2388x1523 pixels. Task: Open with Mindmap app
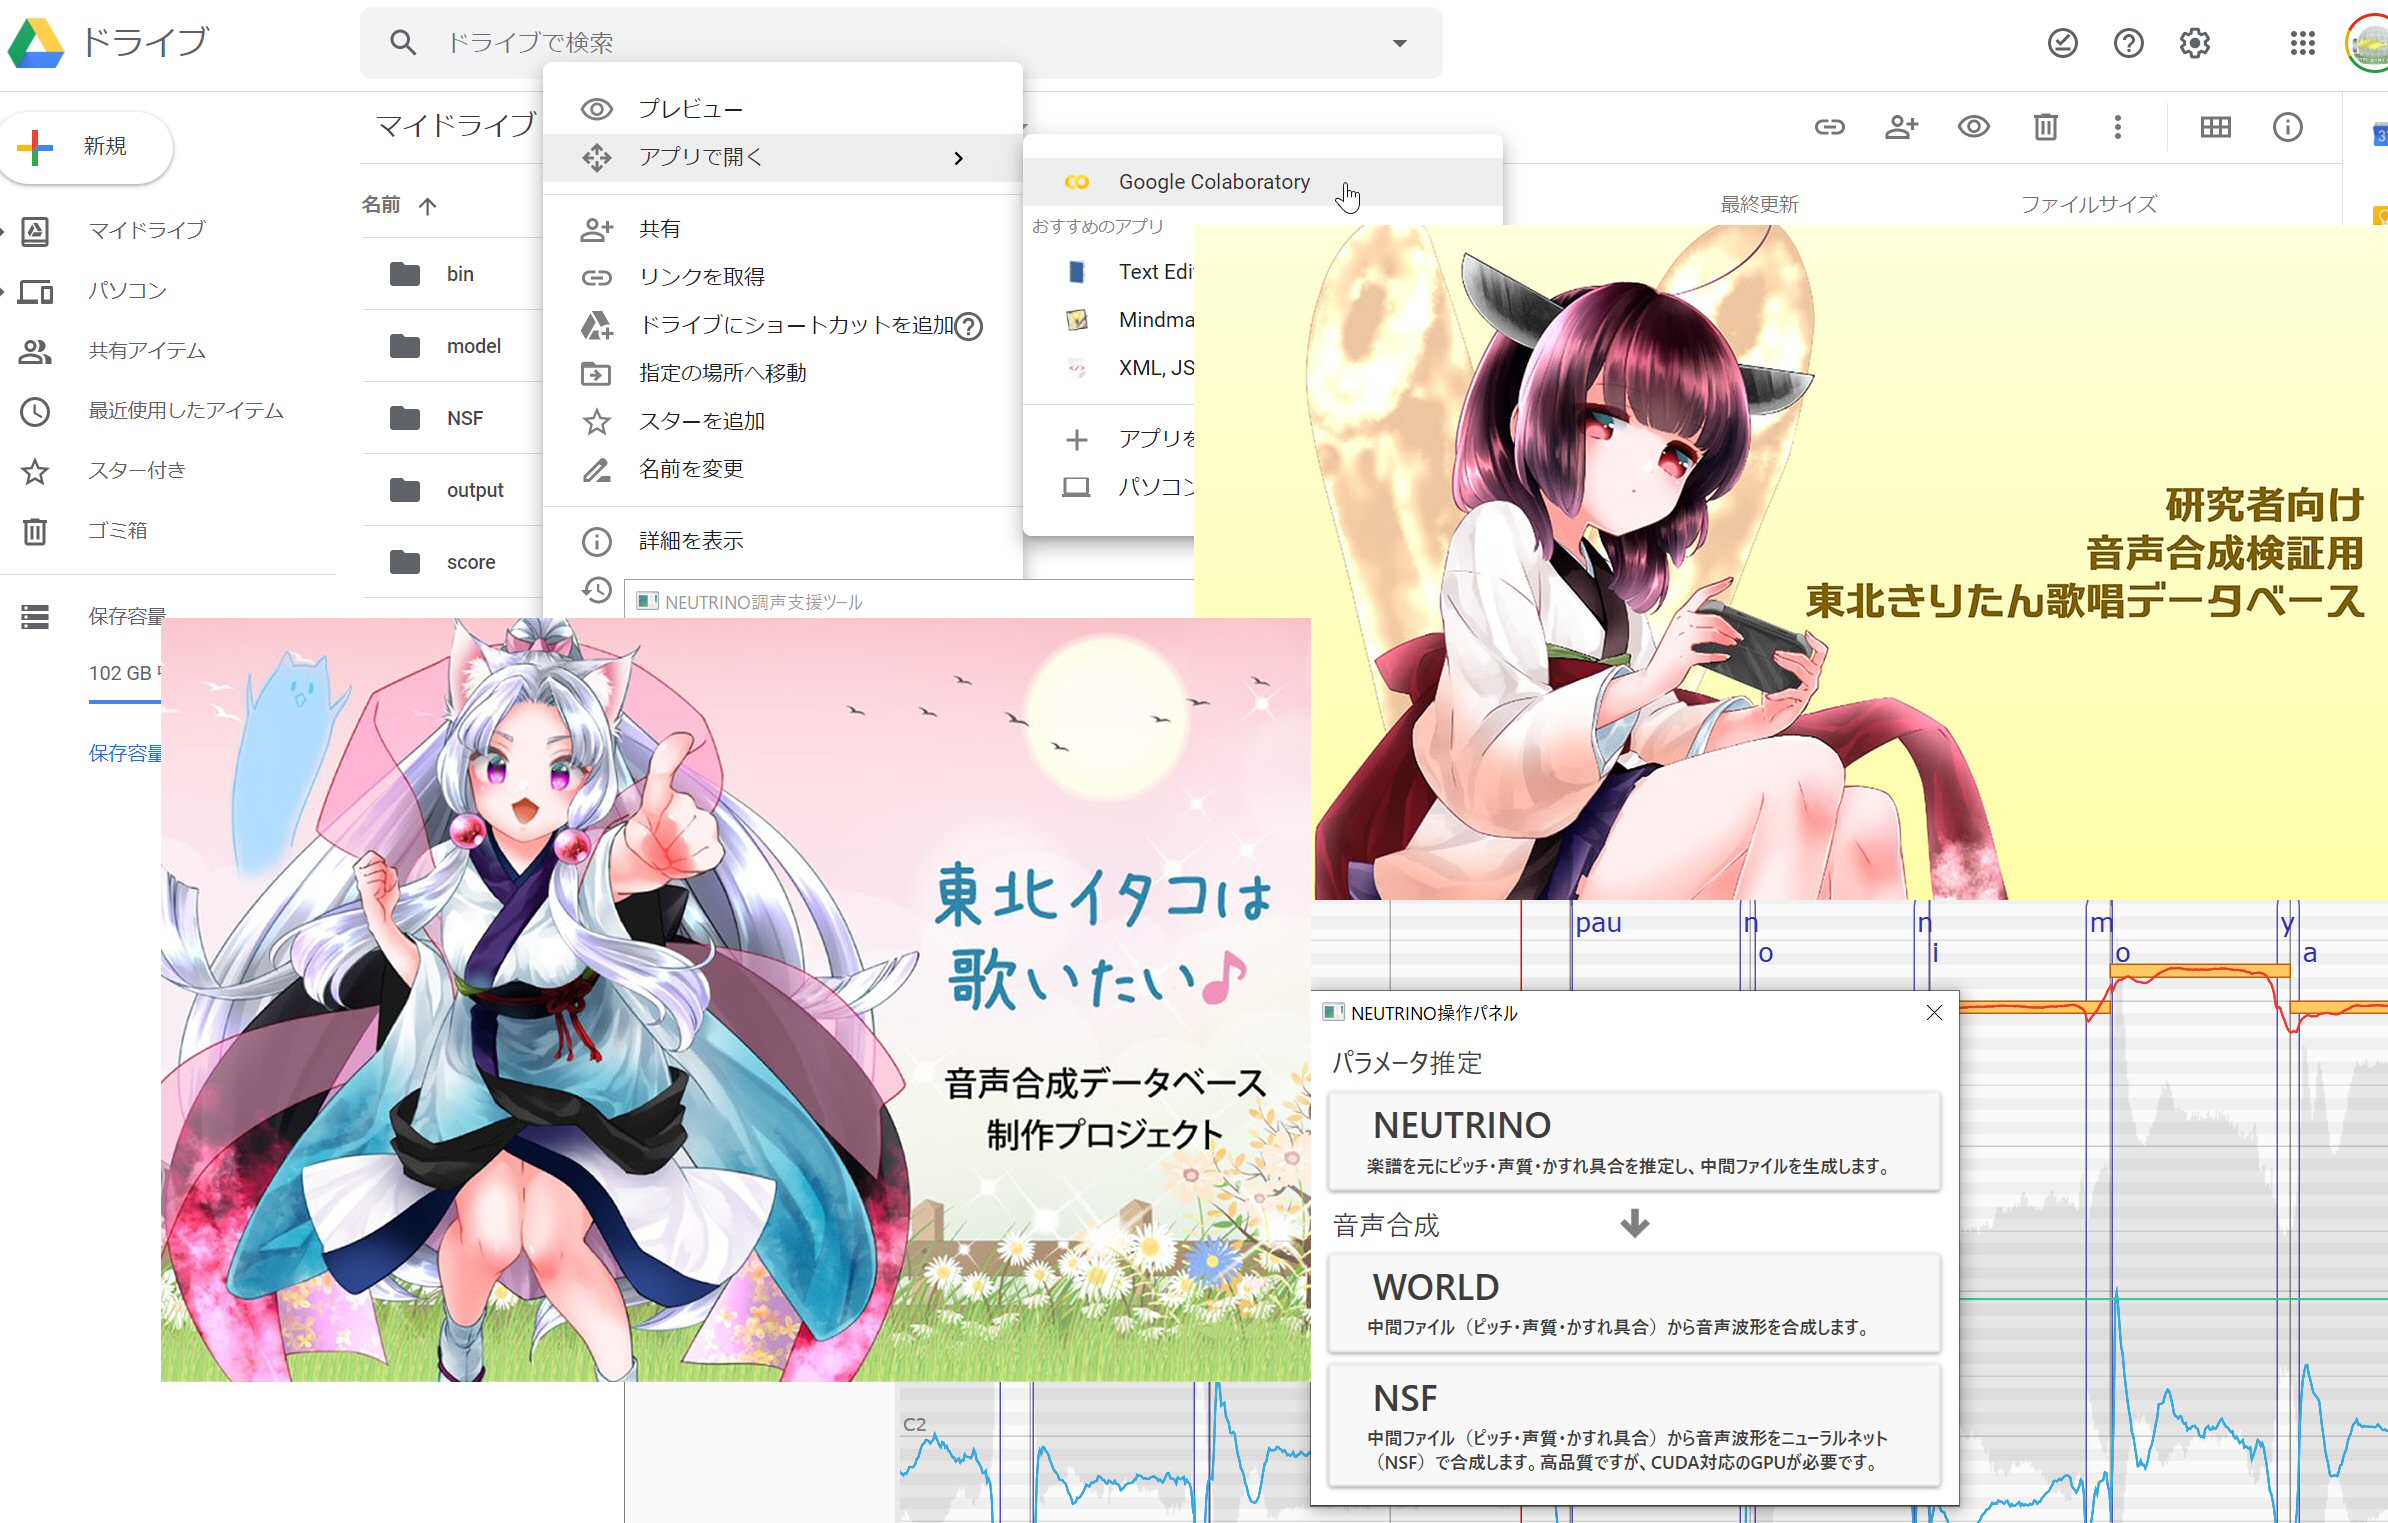coord(1109,320)
